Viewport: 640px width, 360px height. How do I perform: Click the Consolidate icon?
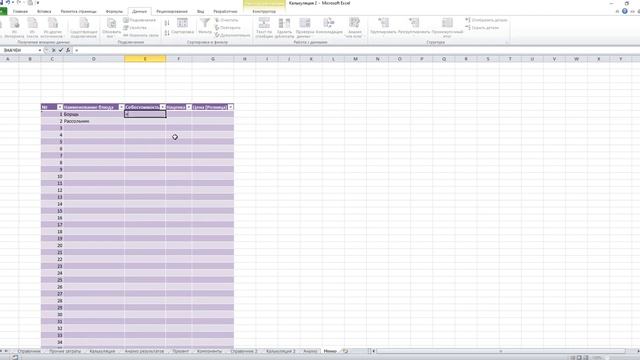coord(329,26)
